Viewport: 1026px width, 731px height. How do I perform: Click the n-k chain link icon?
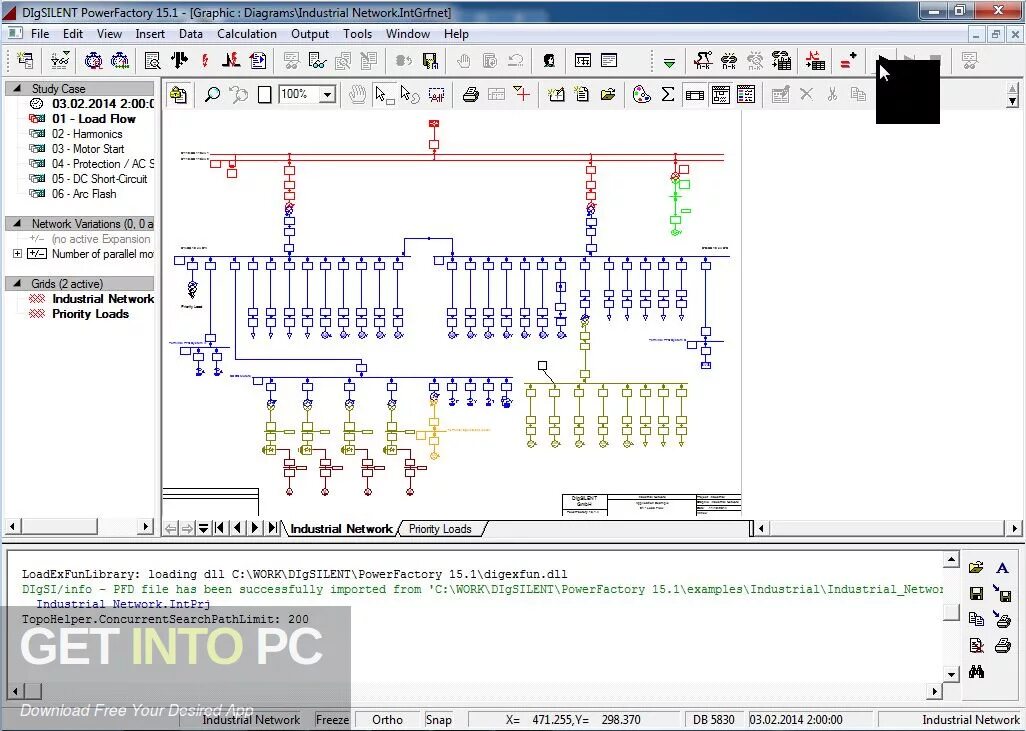[729, 61]
